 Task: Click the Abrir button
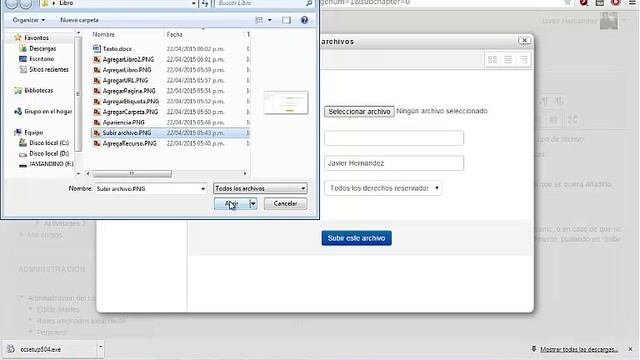(231, 203)
